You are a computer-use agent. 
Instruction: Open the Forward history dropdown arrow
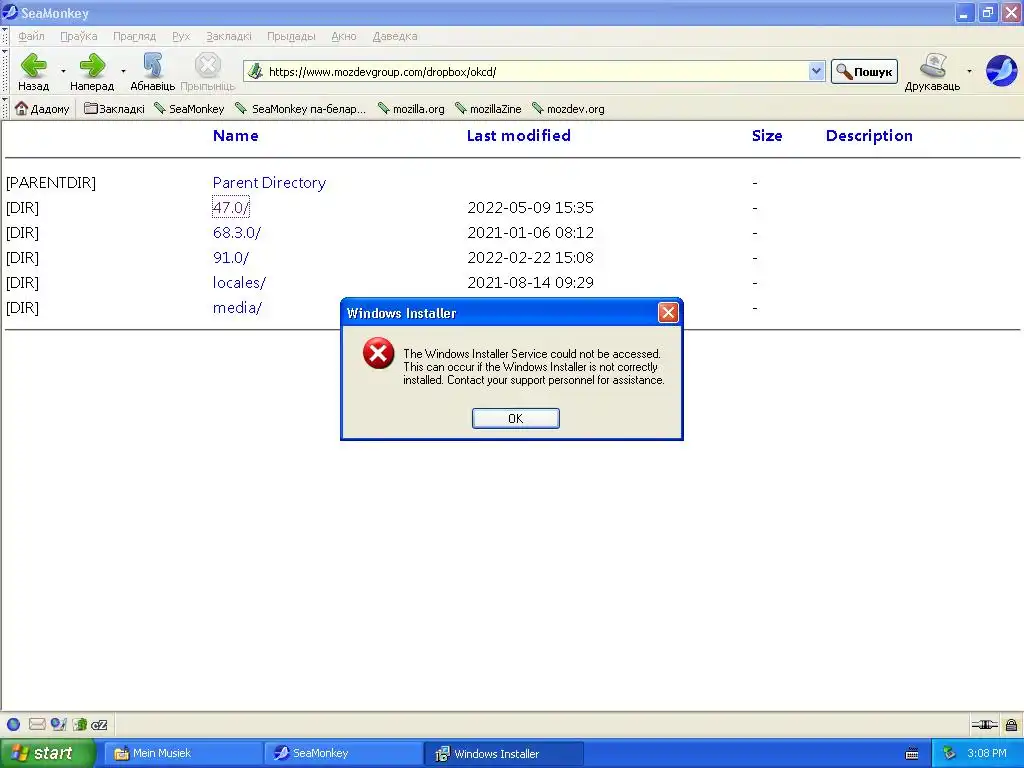click(123, 71)
